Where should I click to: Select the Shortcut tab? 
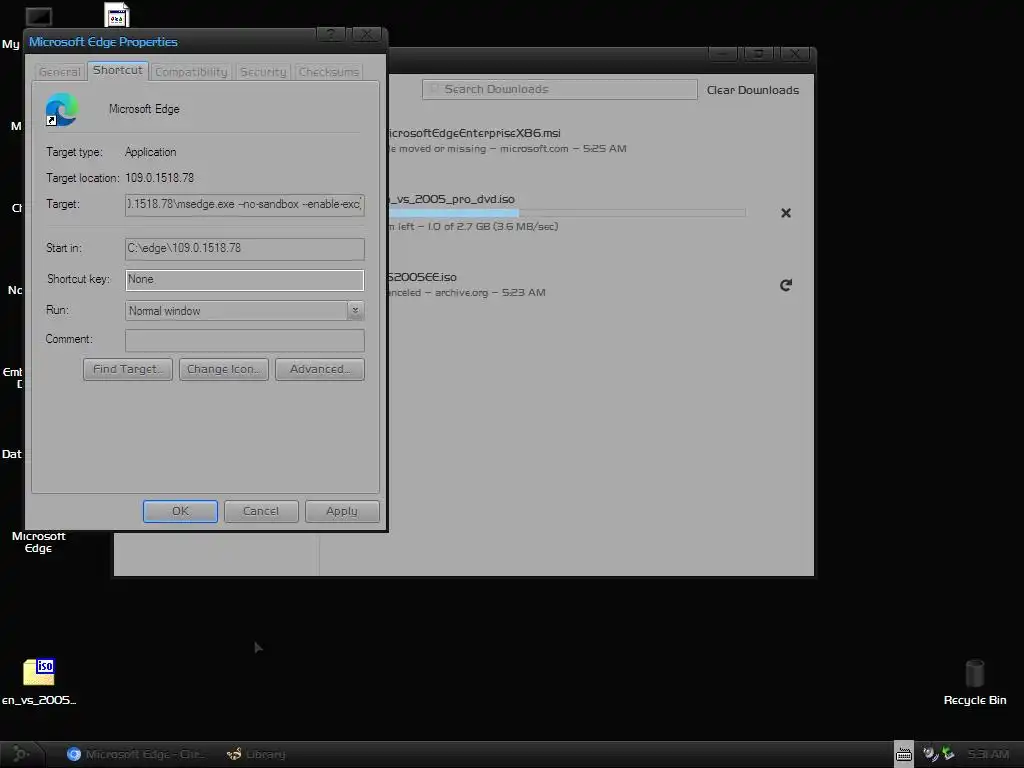[118, 71]
